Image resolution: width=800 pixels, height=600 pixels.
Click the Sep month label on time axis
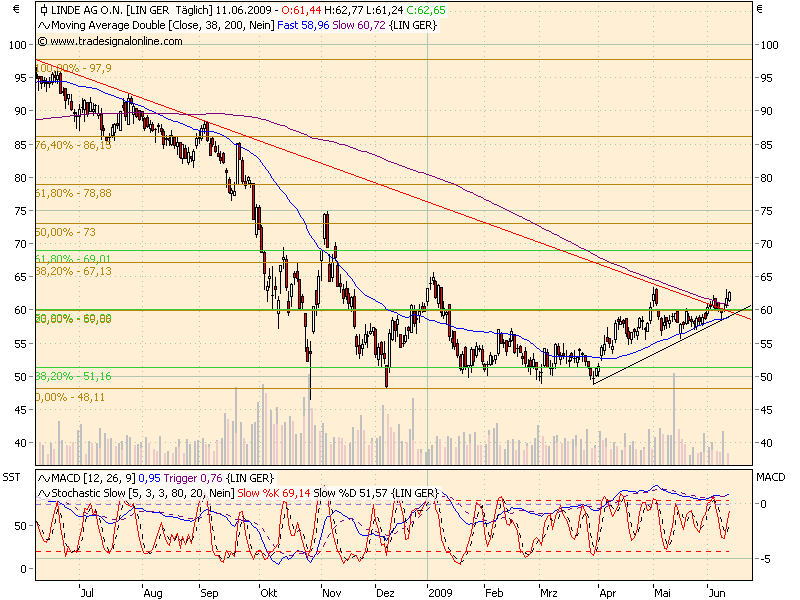click(x=209, y=593)
